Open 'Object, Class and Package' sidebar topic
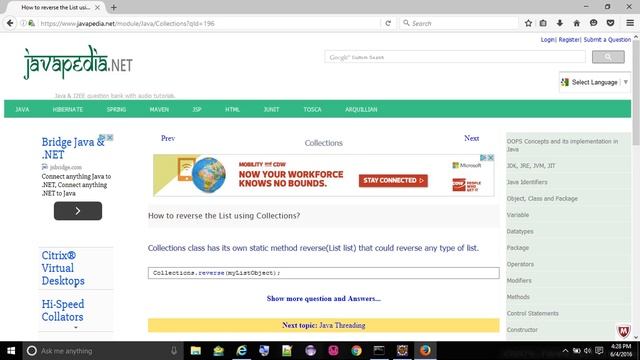This screenshot has width=640, height=360. click(542, 198)
